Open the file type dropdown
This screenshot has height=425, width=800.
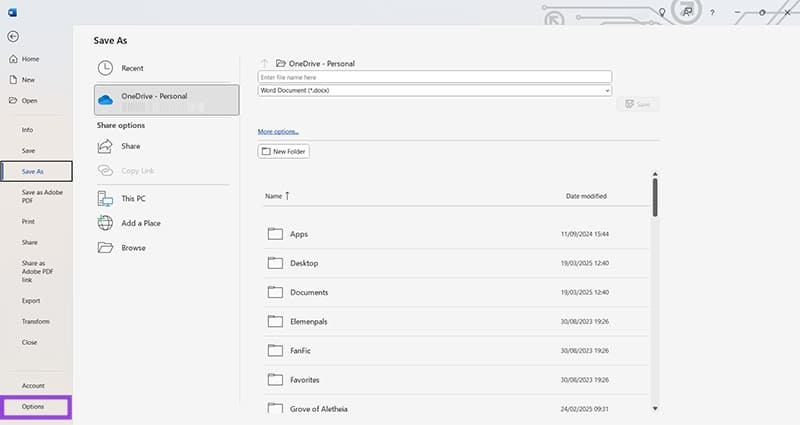tap(434, 90)
